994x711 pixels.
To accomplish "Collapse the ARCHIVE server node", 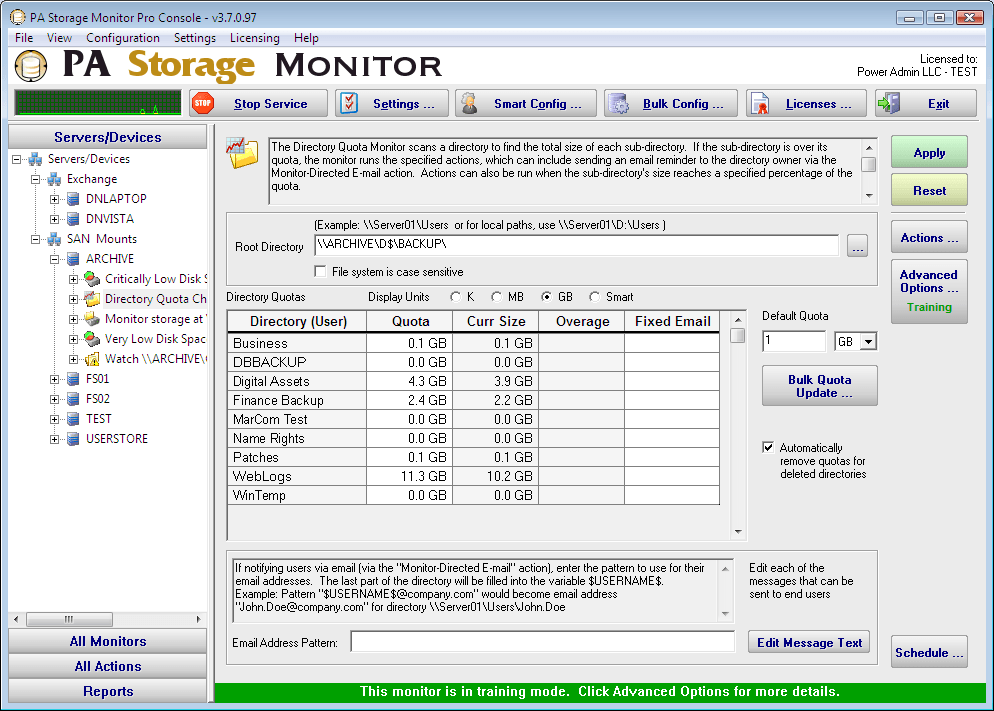I will coord(55,260).
